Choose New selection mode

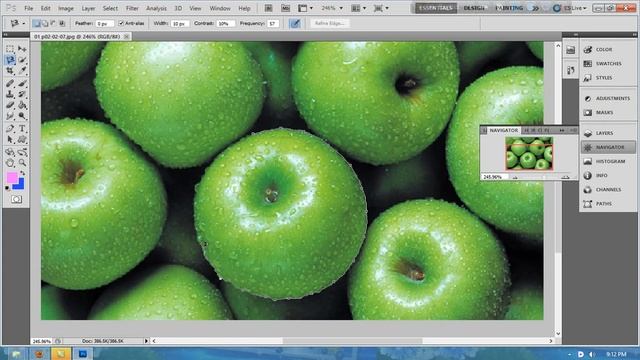point(36,23)
